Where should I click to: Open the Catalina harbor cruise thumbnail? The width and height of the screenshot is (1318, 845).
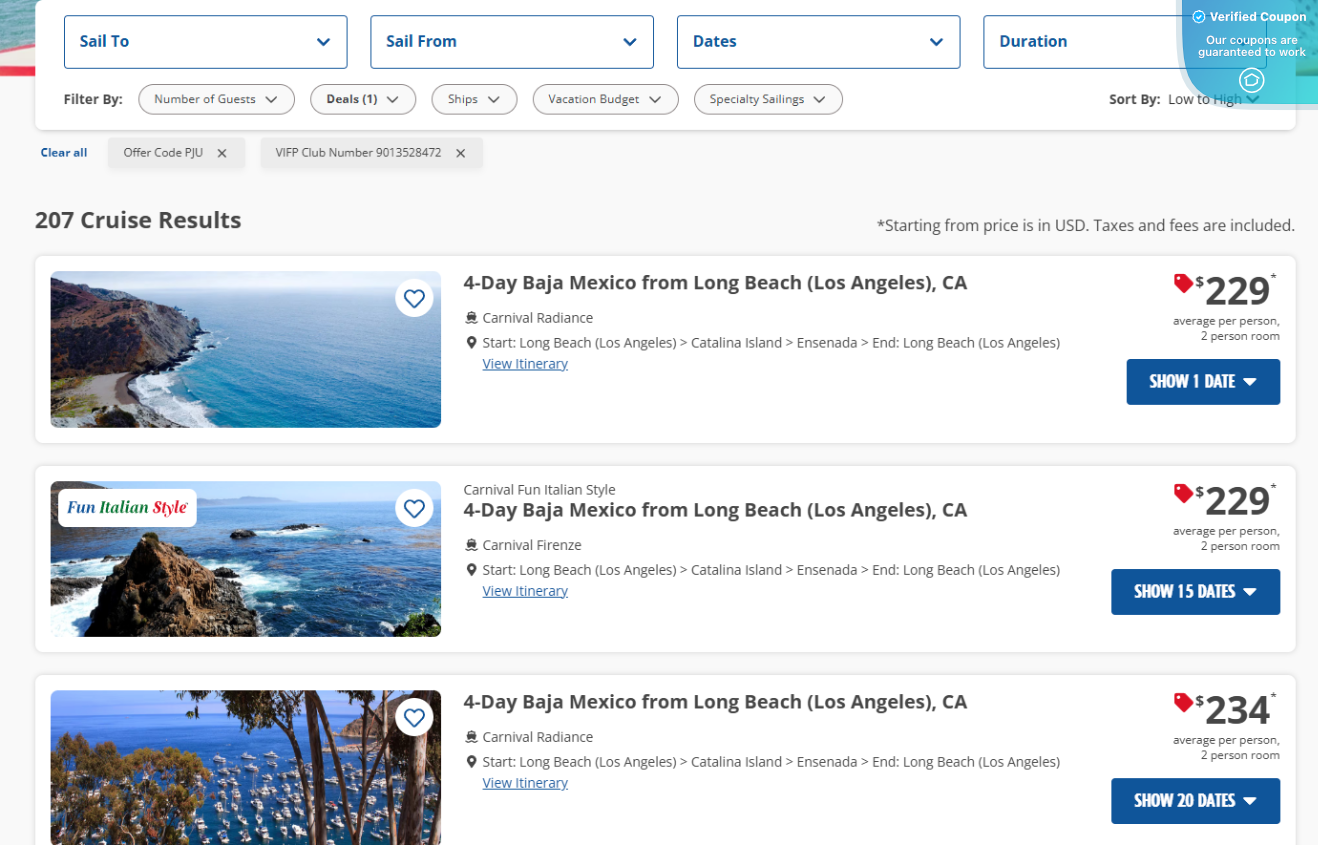[245, 767]
